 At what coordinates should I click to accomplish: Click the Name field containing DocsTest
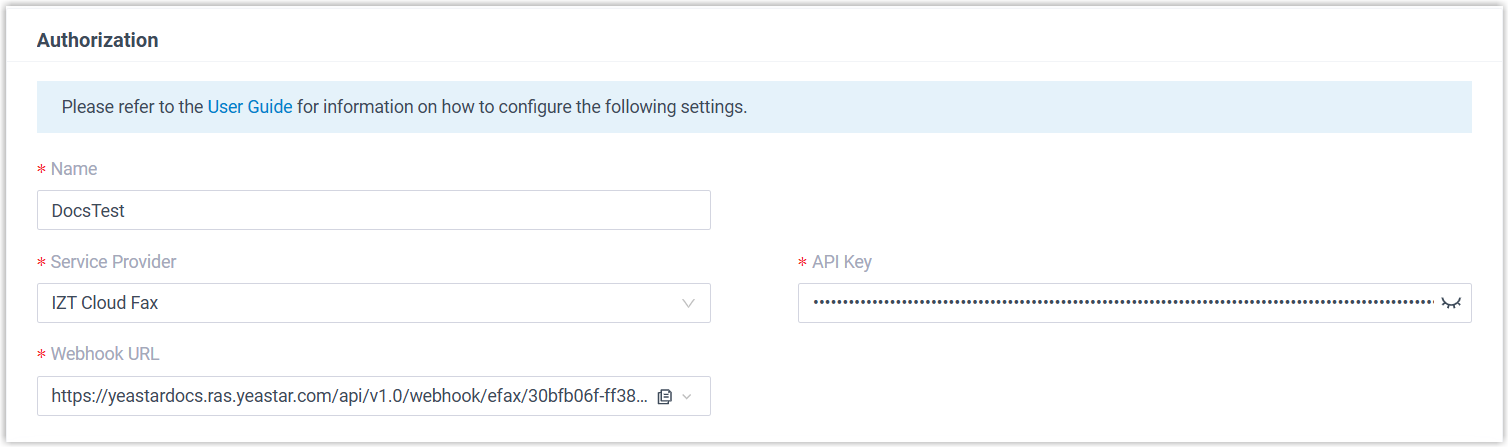(x=373, y=211)
